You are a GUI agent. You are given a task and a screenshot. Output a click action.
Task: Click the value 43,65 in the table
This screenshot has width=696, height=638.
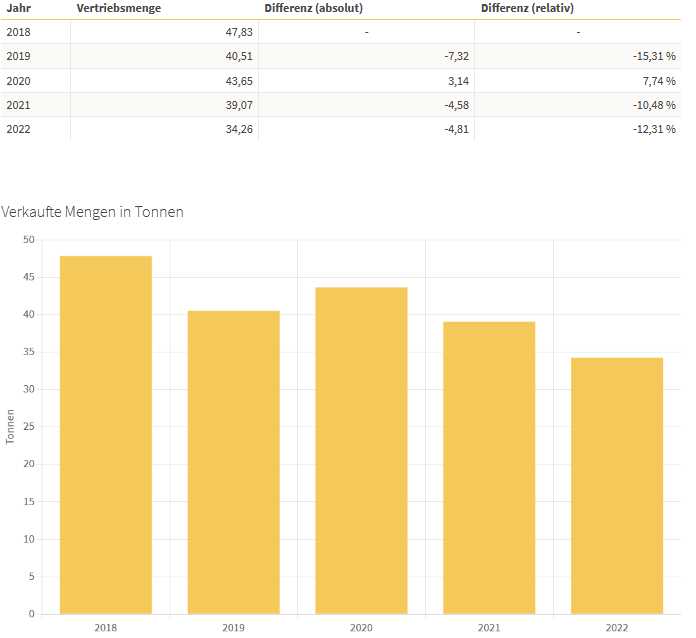239,81
